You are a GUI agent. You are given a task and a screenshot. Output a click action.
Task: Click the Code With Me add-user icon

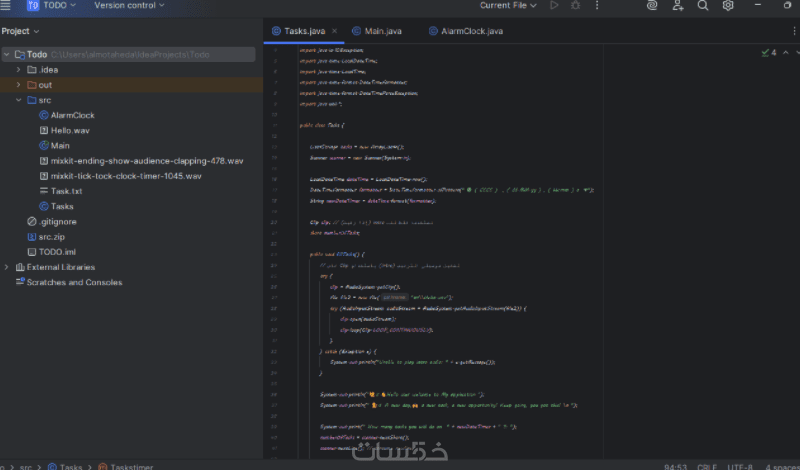click(x=678, y=6)
